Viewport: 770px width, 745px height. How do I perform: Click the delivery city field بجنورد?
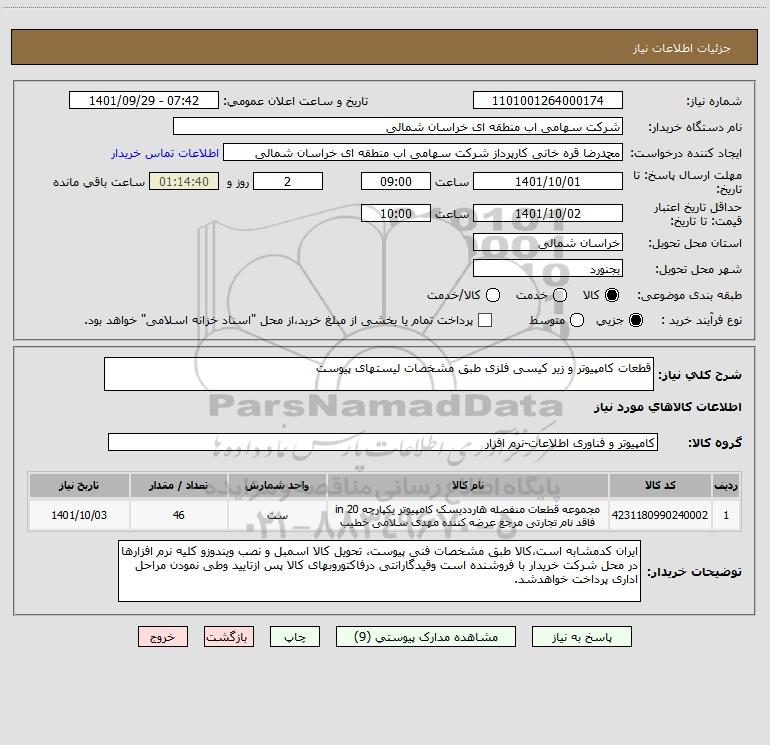548,269
